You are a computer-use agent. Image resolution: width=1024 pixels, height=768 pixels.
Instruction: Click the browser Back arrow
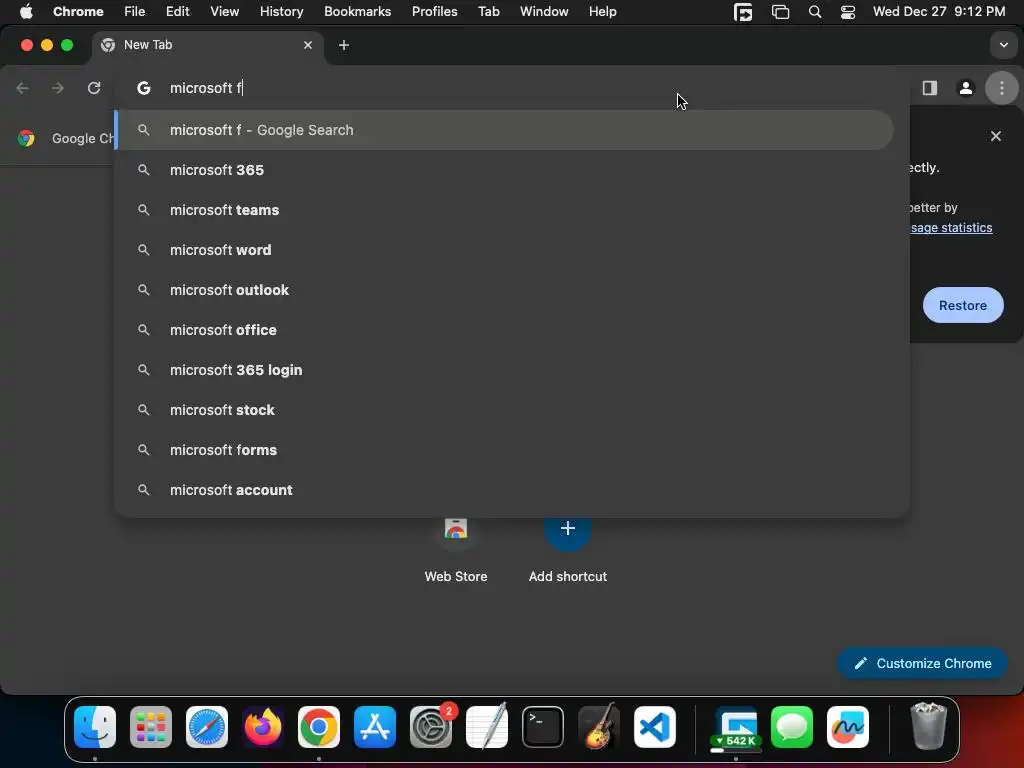pos(22,88)
